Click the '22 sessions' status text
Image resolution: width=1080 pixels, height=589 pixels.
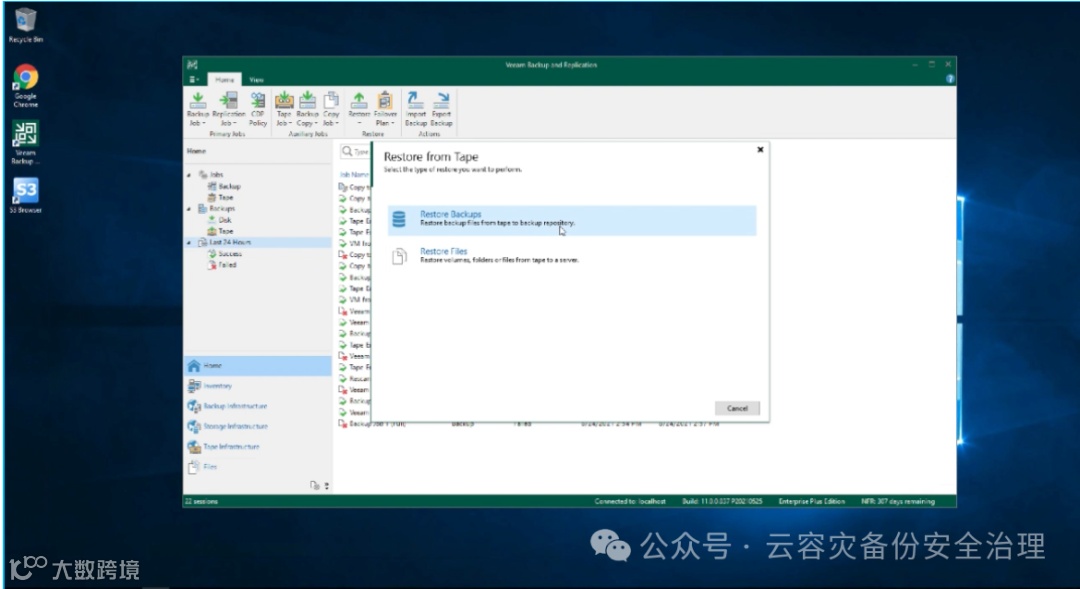pyautogui.click(x=202, y=502)
